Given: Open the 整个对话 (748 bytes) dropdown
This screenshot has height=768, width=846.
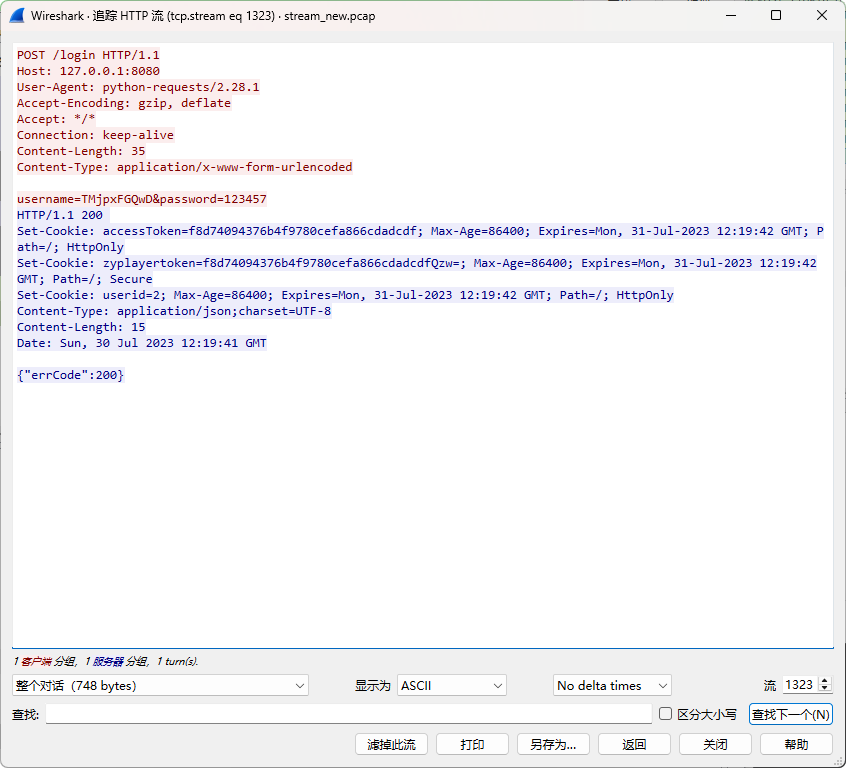Looking at the screenshot, I should click(160, 685).
